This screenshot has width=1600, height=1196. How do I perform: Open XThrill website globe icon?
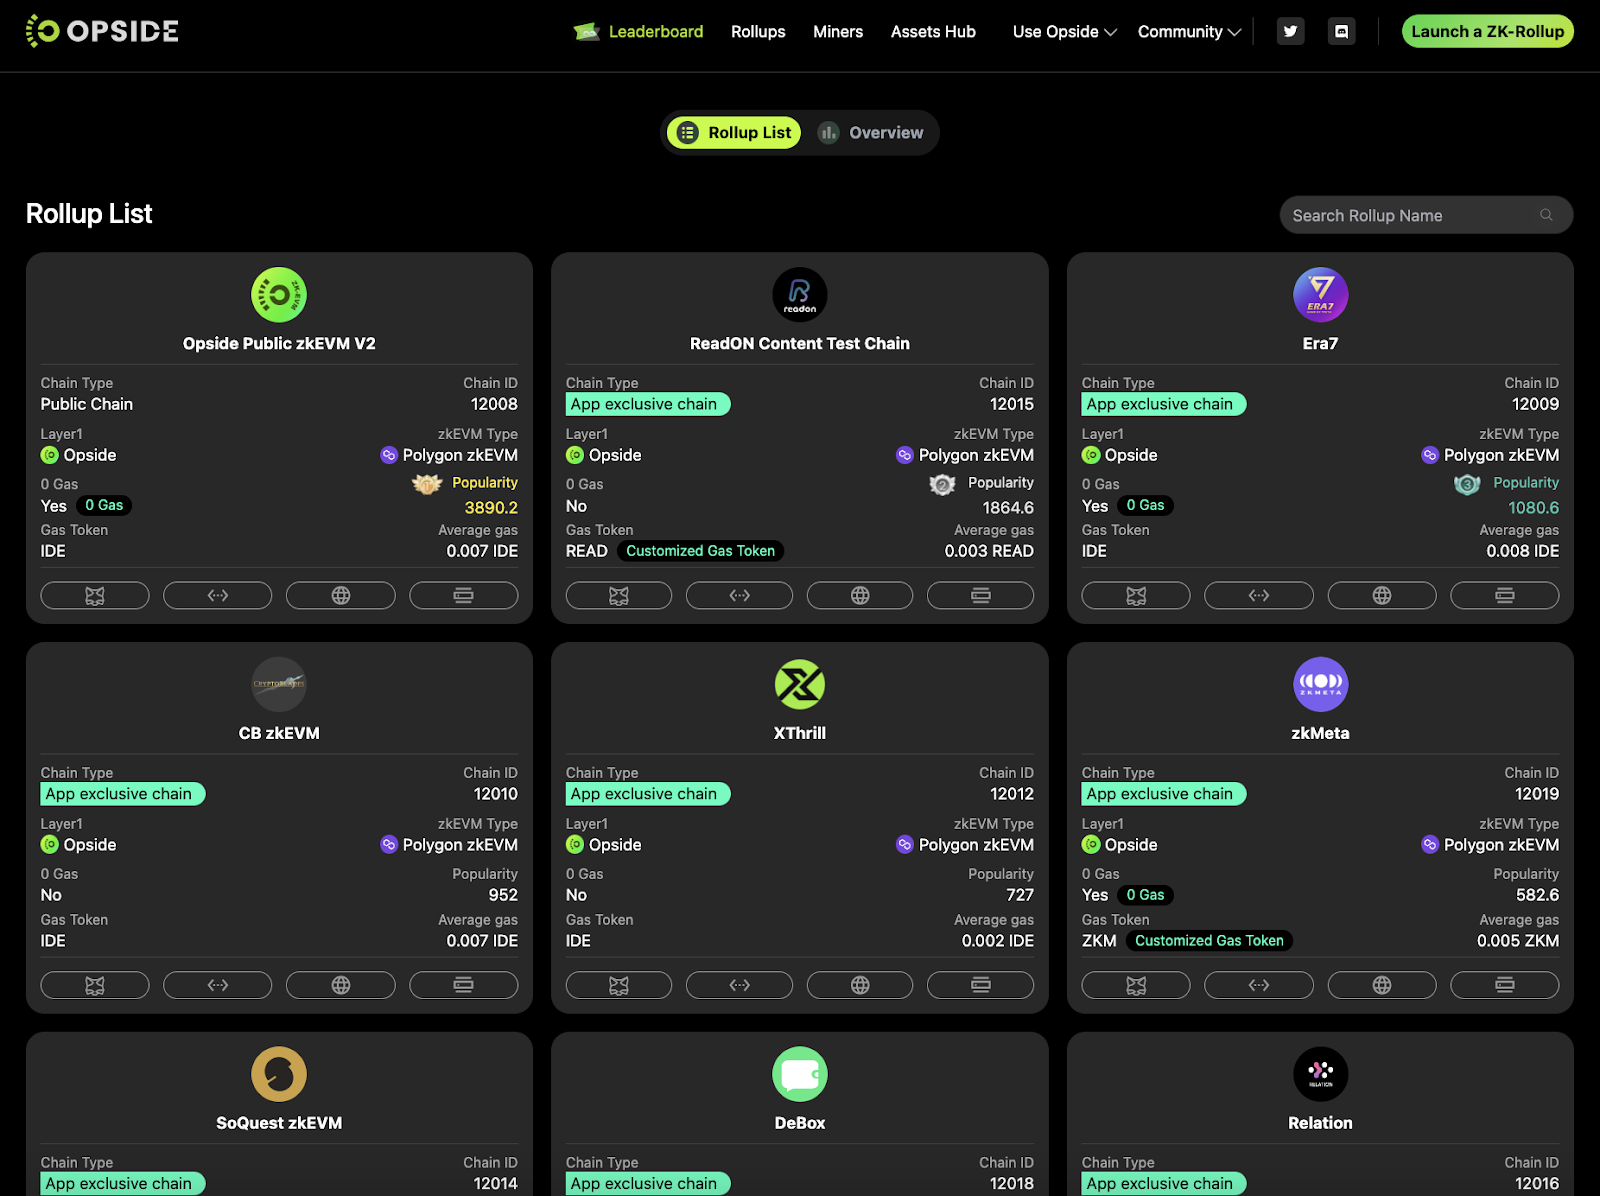pyautogui.click(x=860, y=985)
